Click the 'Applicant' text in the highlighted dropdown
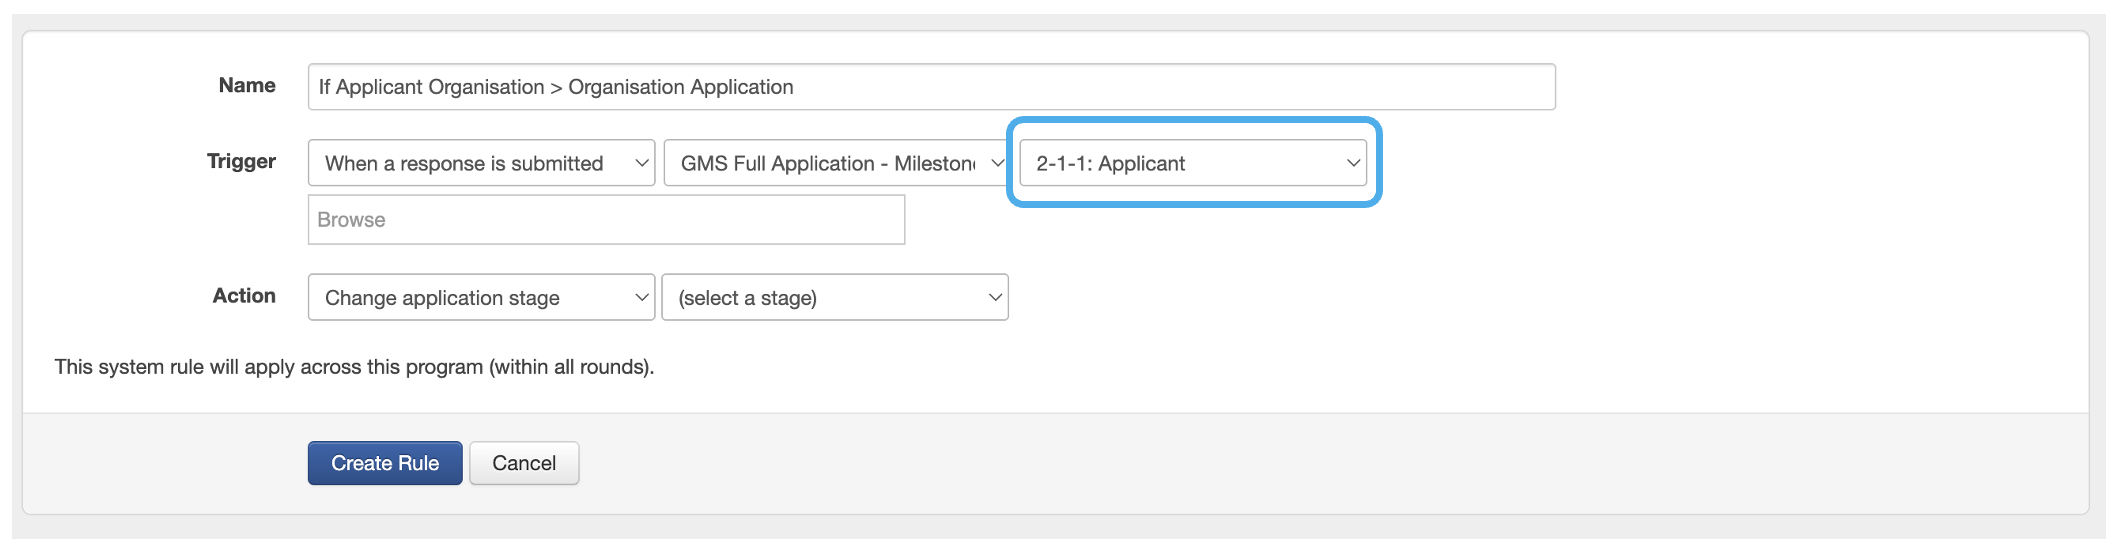The height and width of the screenshot is (554, 2116). [x=1141, y=163]
